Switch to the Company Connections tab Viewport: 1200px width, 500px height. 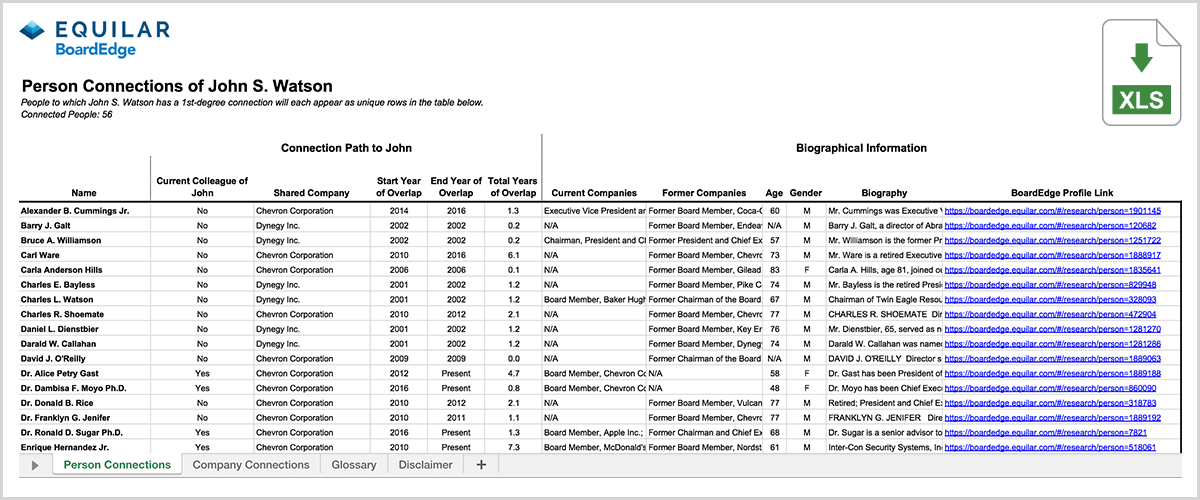pos(251,464)
